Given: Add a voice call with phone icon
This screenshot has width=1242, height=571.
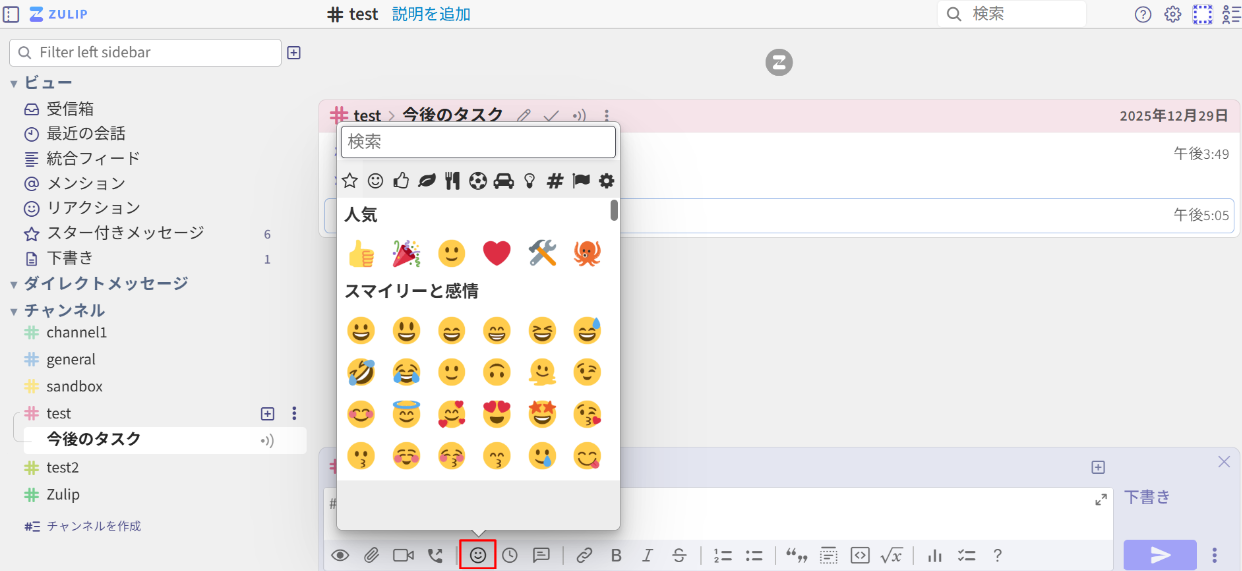Looking at the screenshot, I should pyautogui.click(x=435, y=555).
